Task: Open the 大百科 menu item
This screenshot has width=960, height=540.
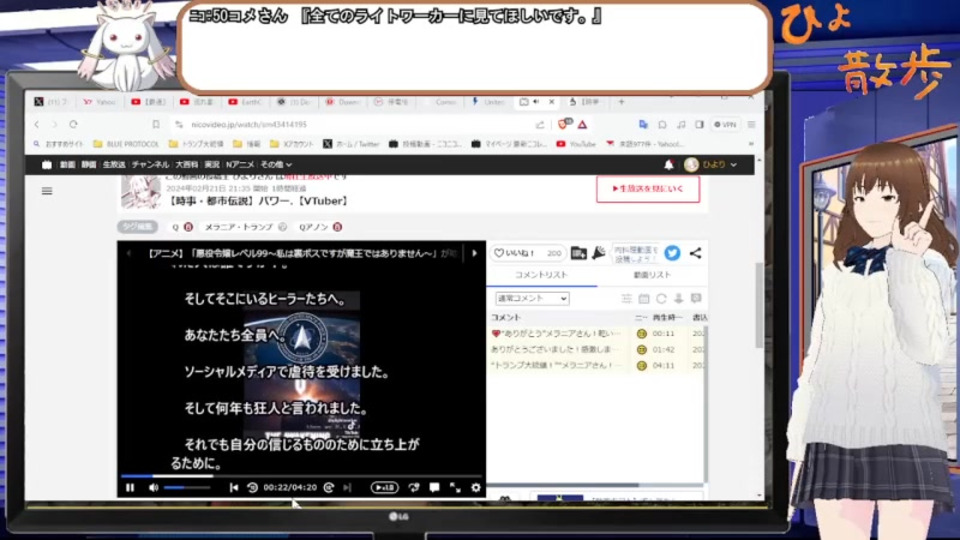Action: click(x=187, y=165)
